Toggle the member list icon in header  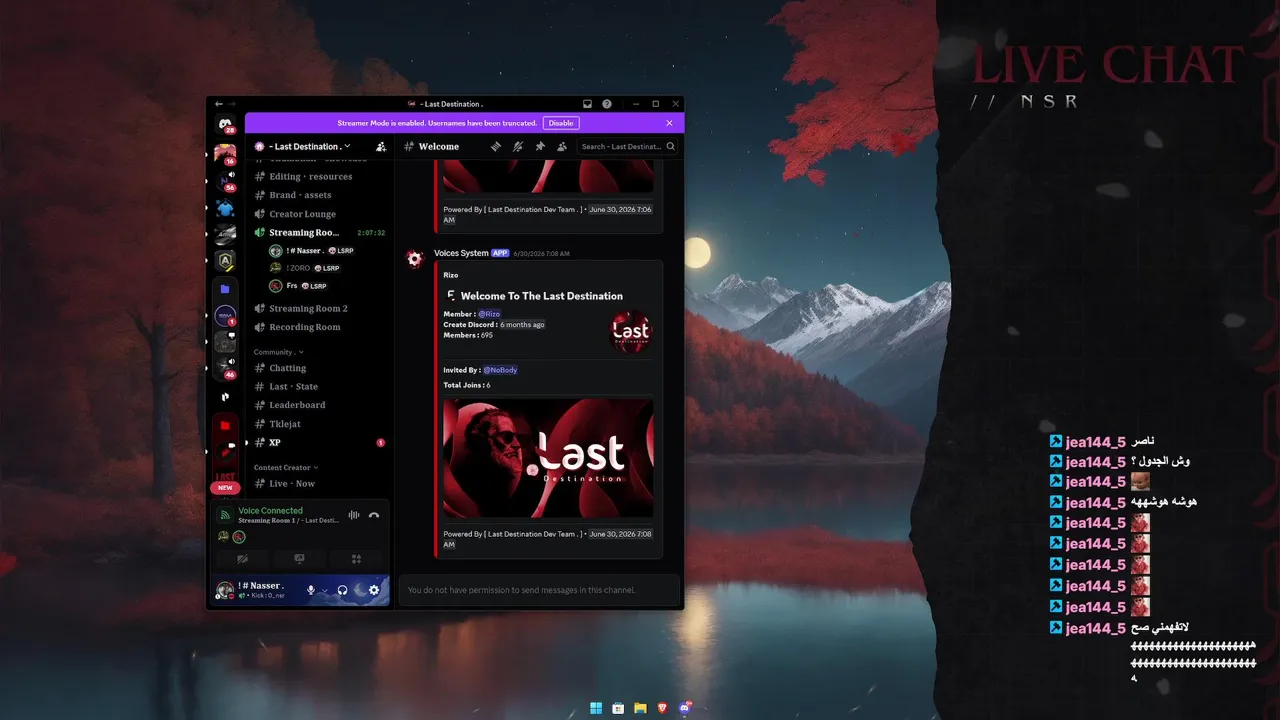562,146
